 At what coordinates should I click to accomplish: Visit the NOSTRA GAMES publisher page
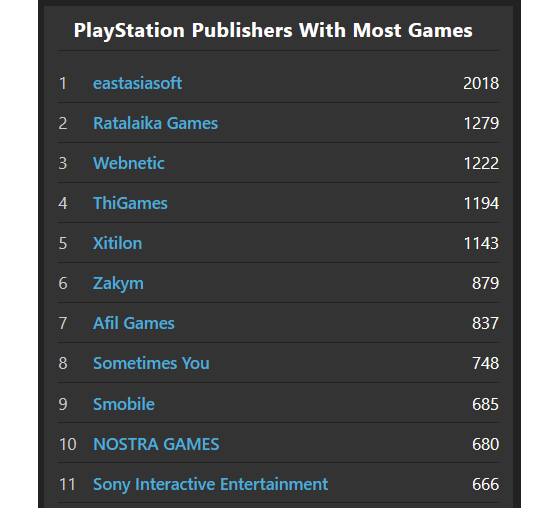[156, 444]
